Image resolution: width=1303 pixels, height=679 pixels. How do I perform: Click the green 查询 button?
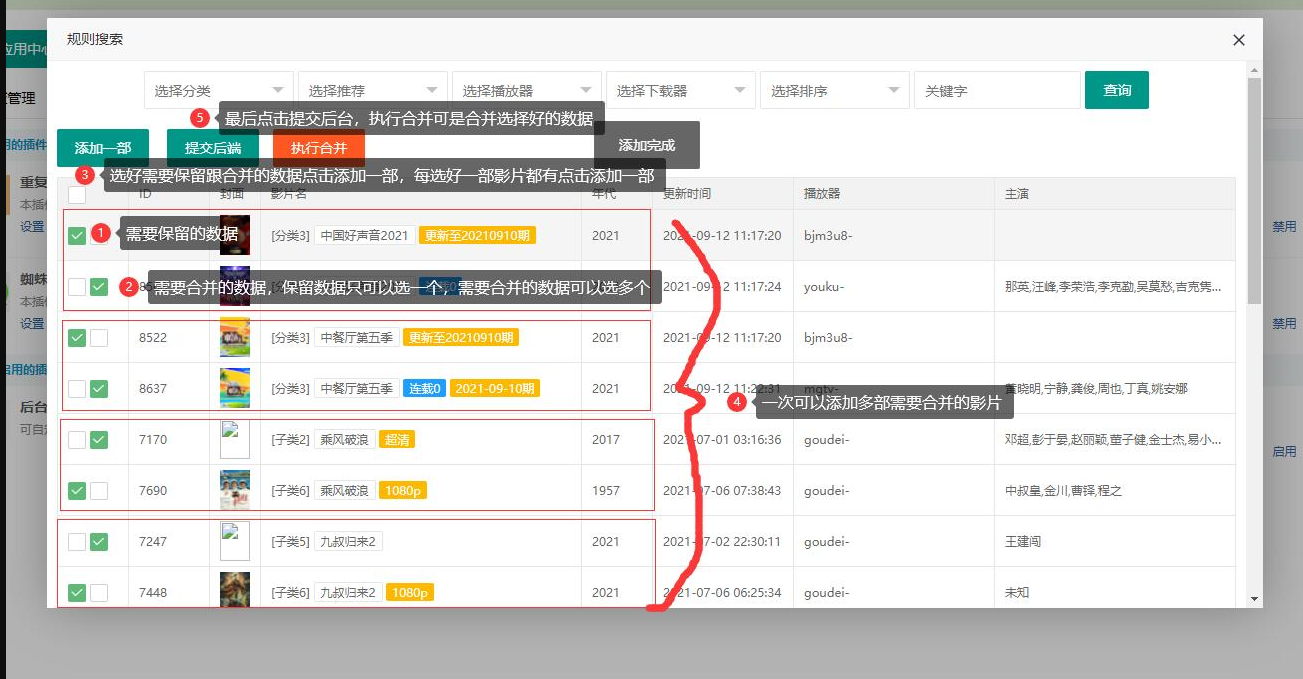tap(1117, 90)
